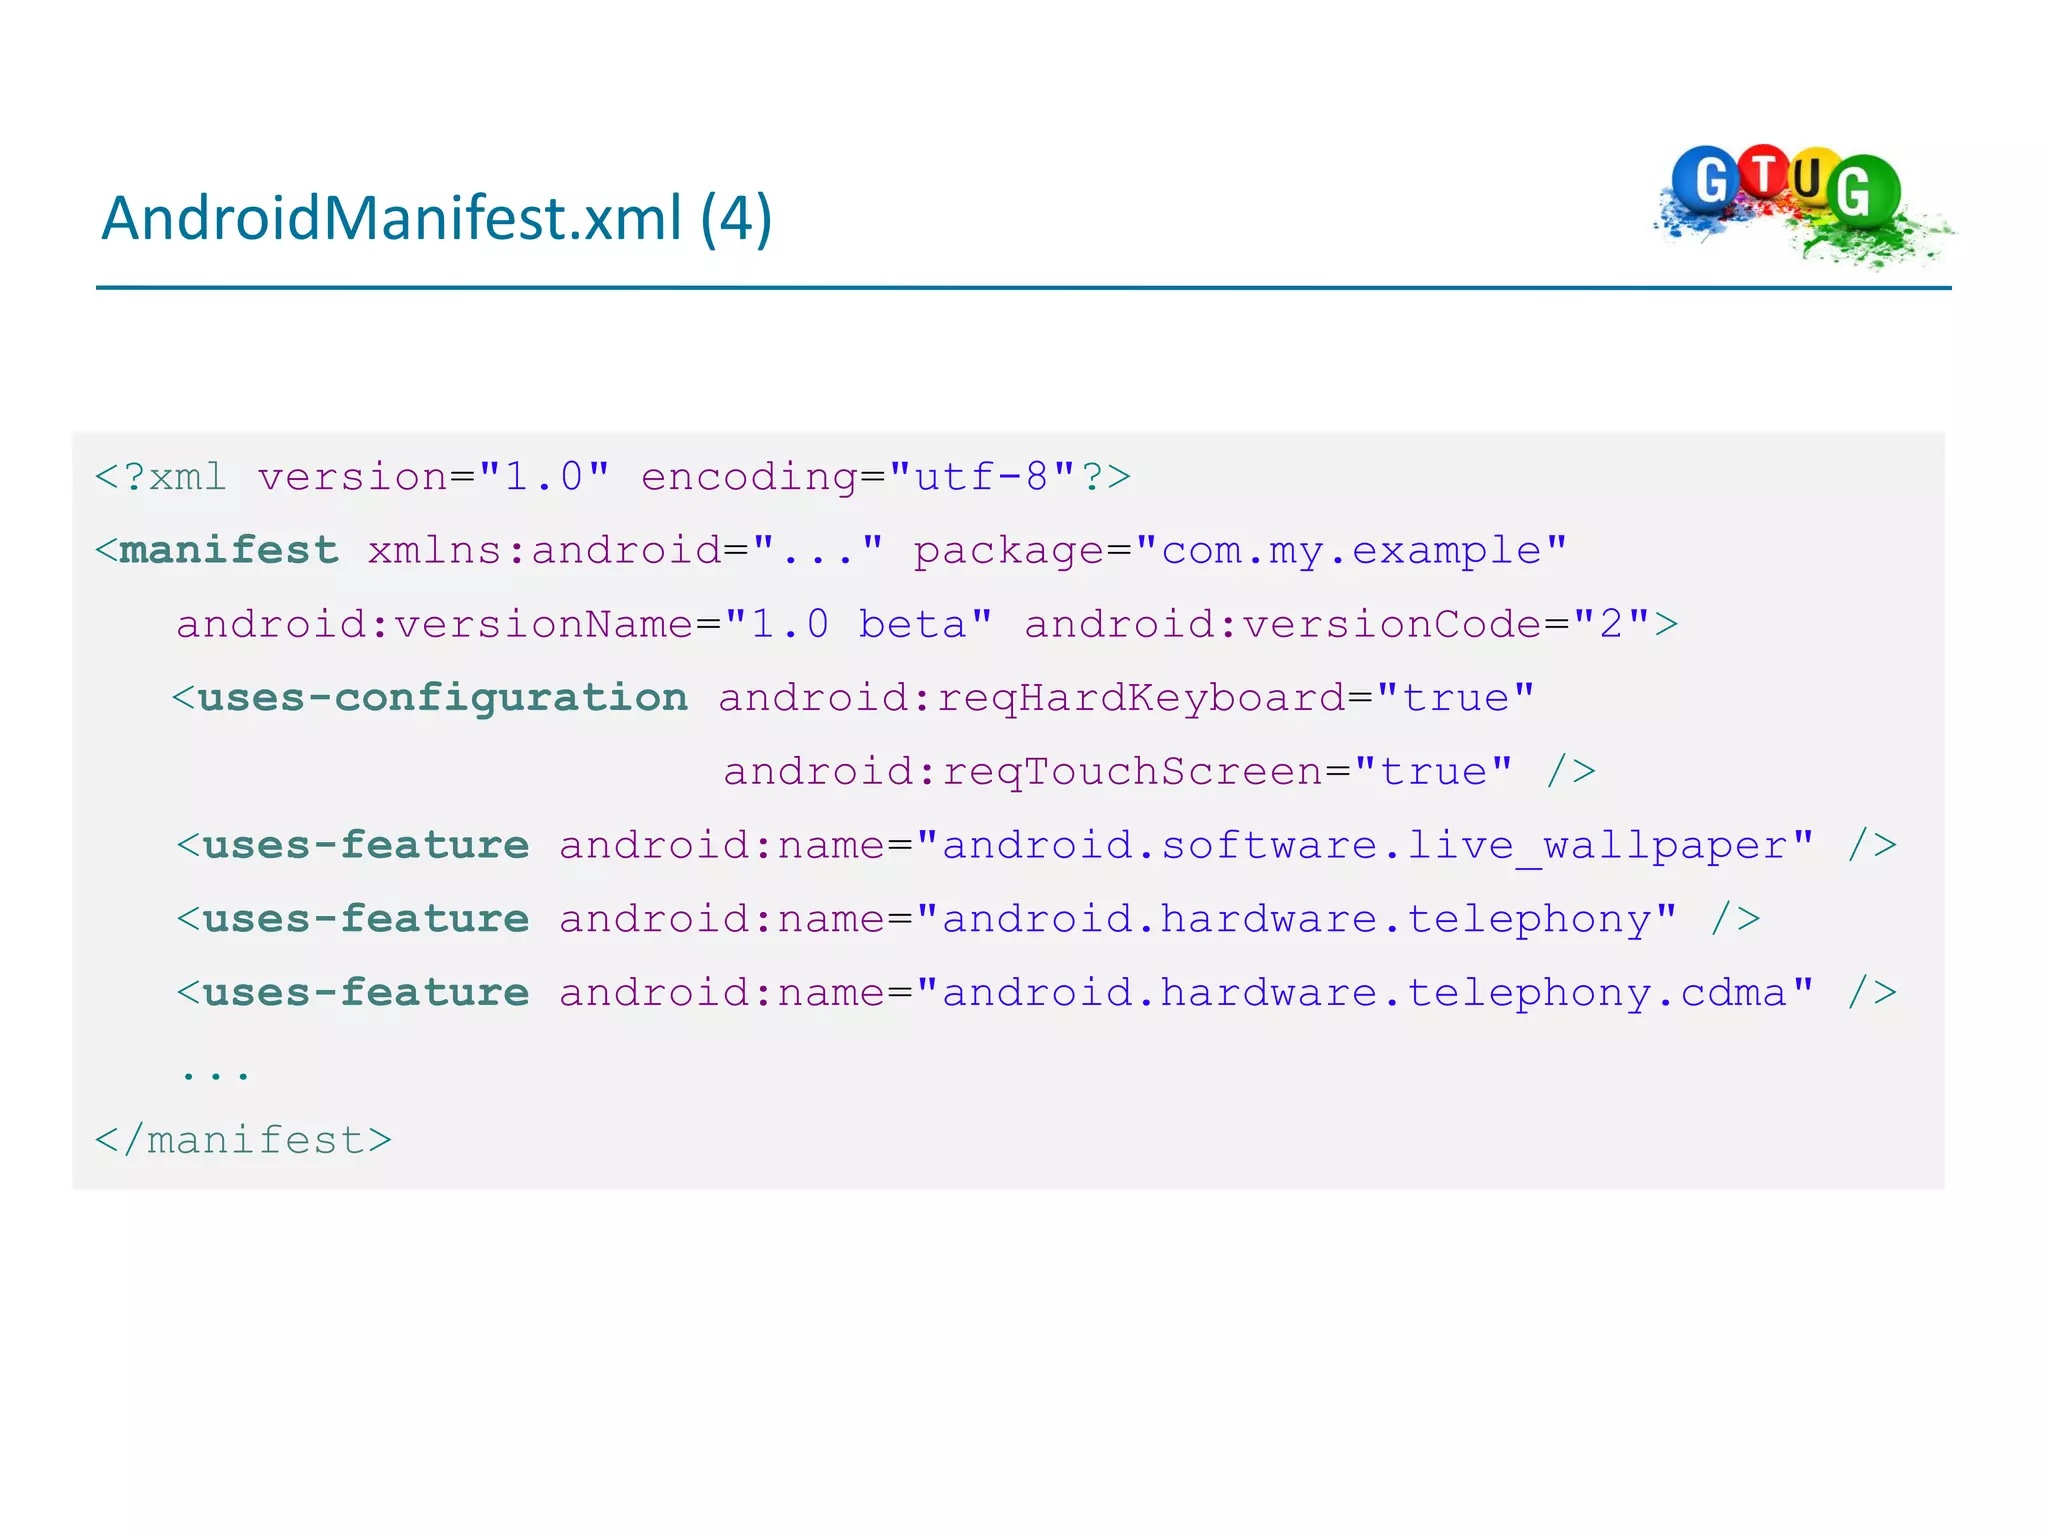Click the xml version declaration line
The image size is (2048, 1536).
pyautogui.click(x=612, y=477)
